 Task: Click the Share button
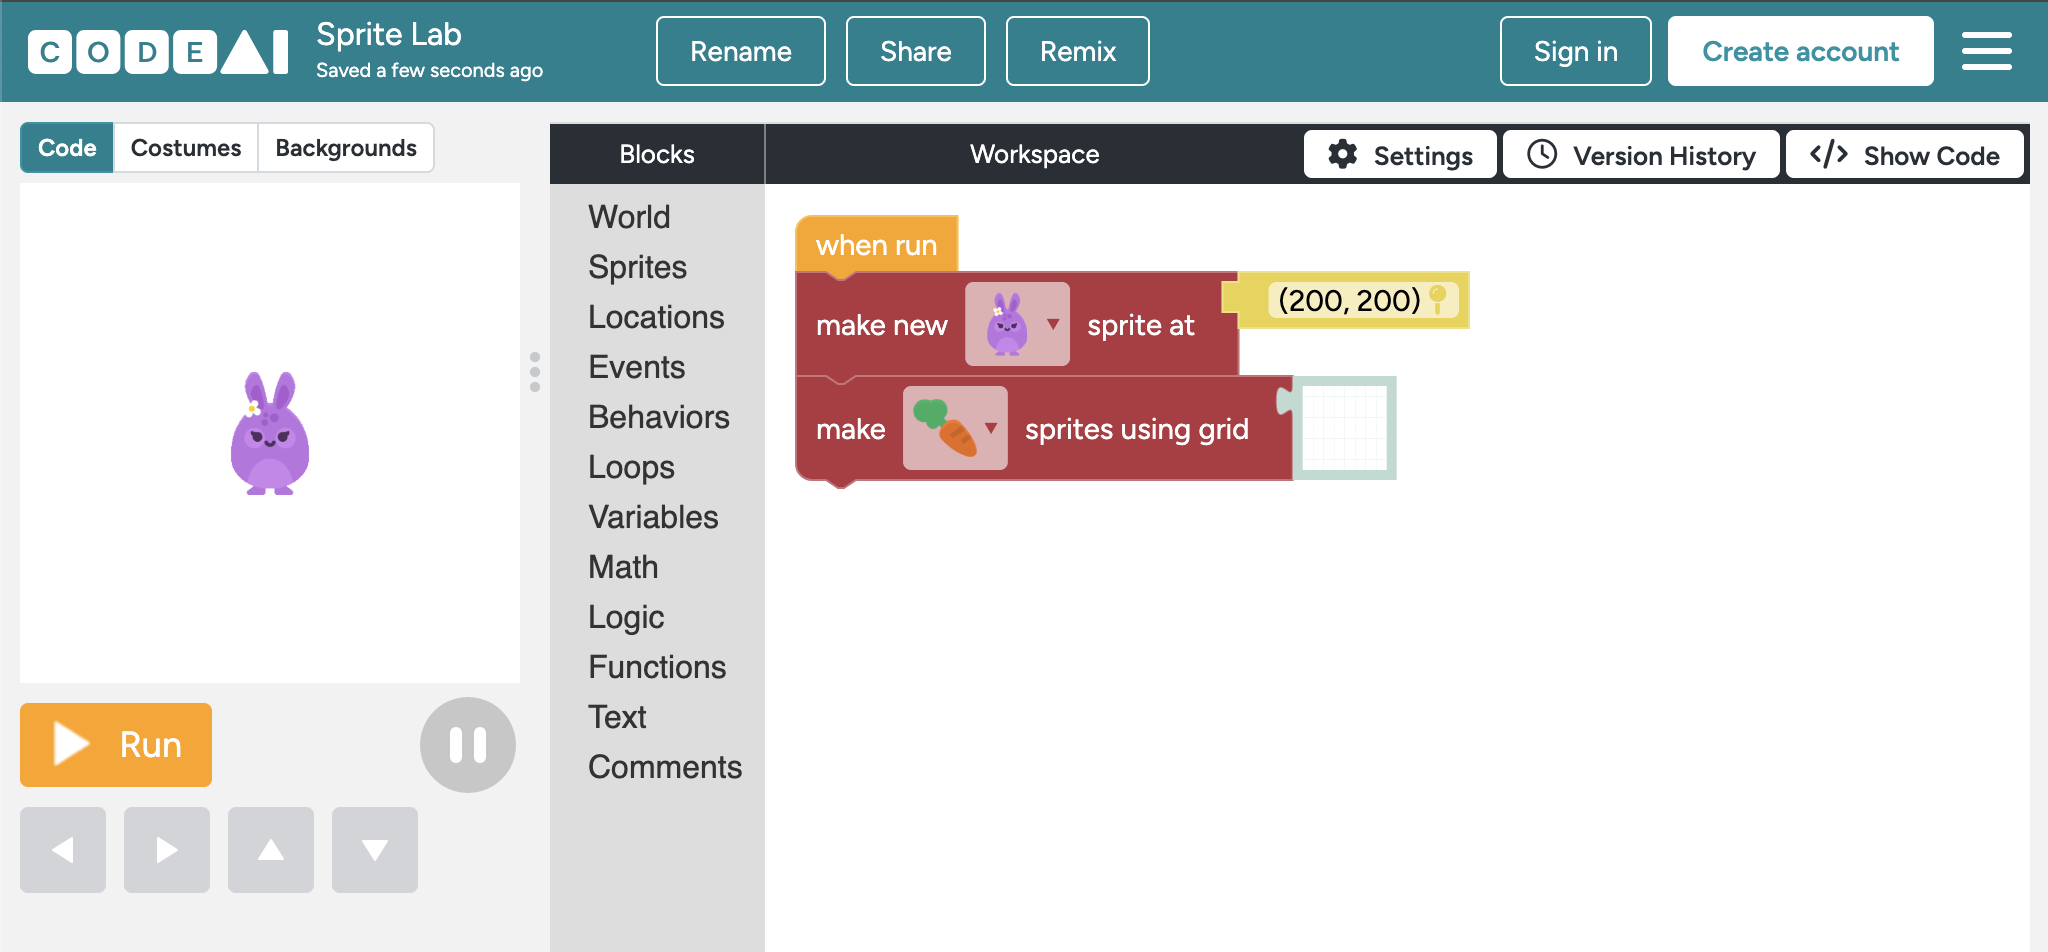click(916, 51)
